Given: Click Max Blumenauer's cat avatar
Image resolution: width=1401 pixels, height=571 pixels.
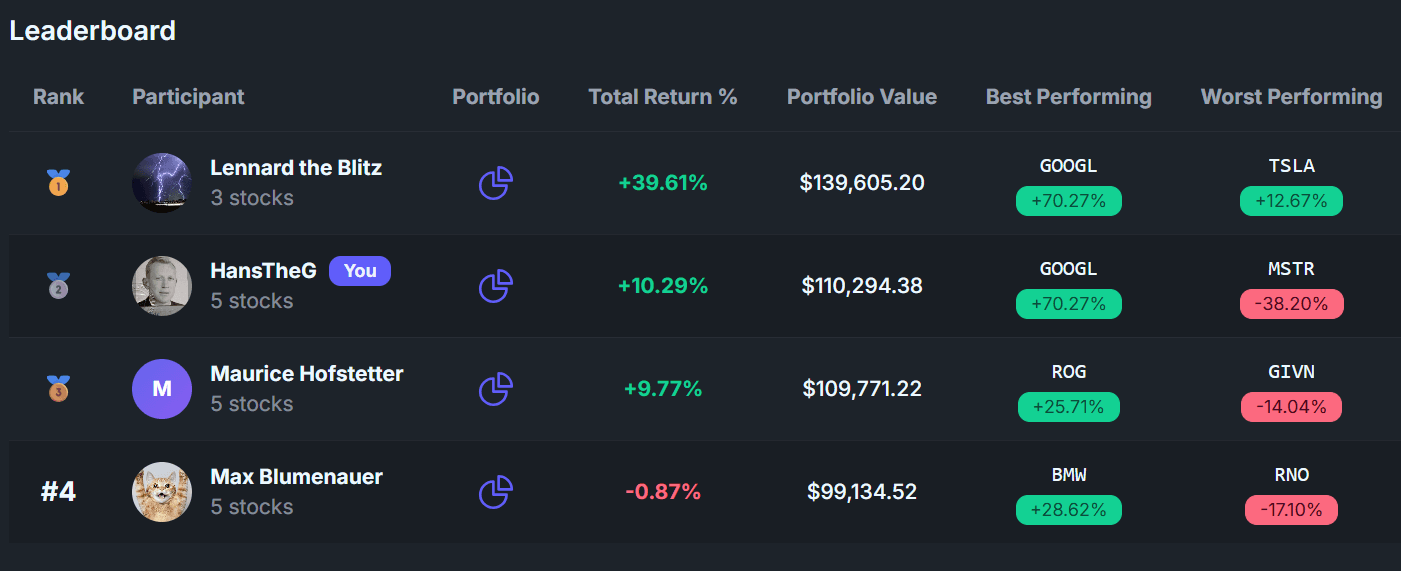Looking at the screenshot, I should (x=162, y=492).
